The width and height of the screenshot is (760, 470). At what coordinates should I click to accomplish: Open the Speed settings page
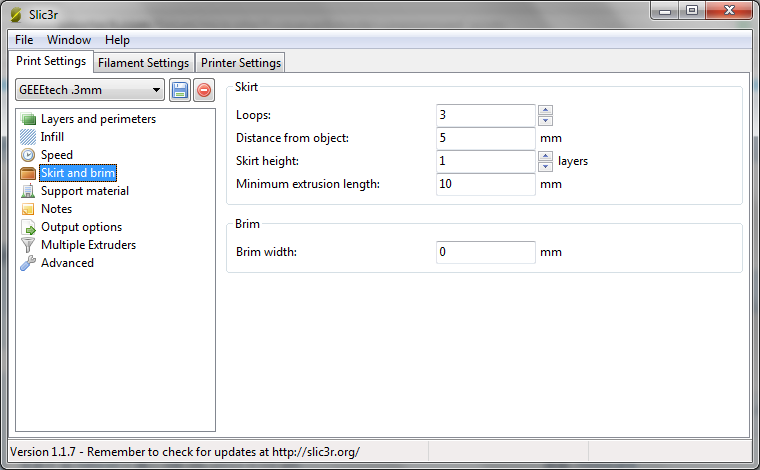[57, 155]
